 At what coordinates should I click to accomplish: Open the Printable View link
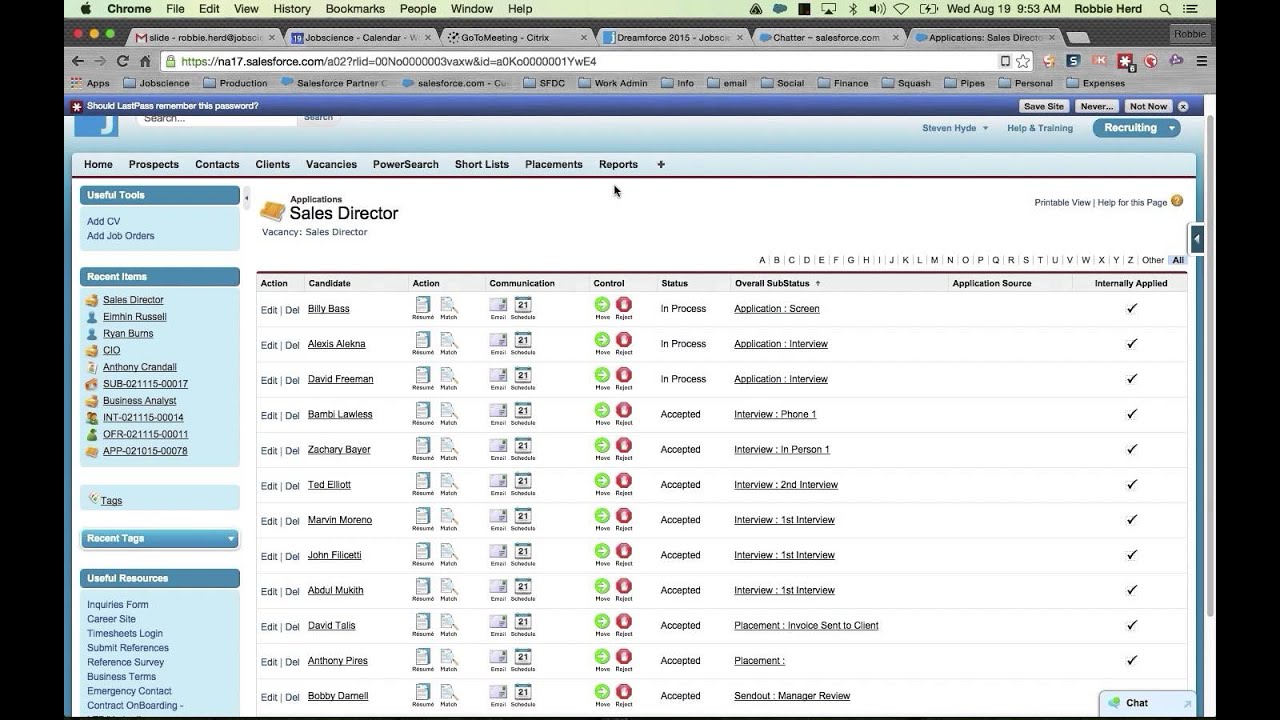click(1062, 202)
